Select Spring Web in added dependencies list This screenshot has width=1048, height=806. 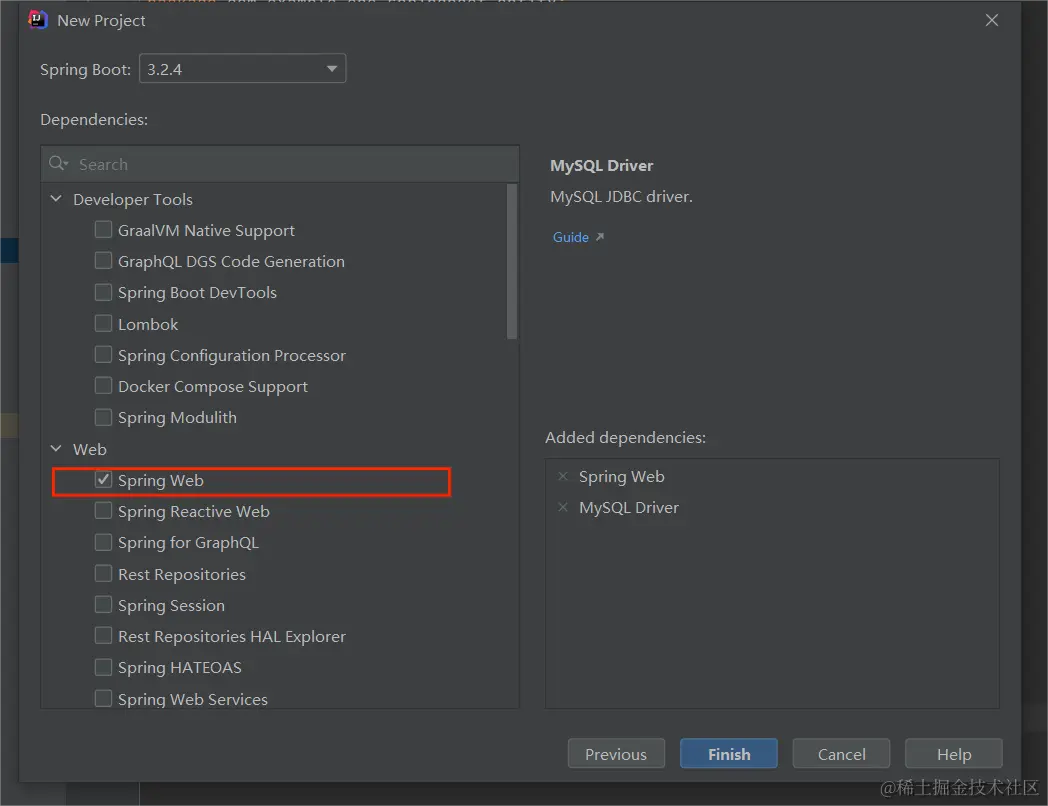coord(622,477)
